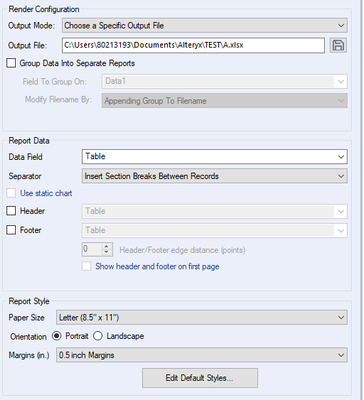Viewport: 364px width, 400px height.
Task: Open the Output Mode dropdown
Action: pos(205,26)
